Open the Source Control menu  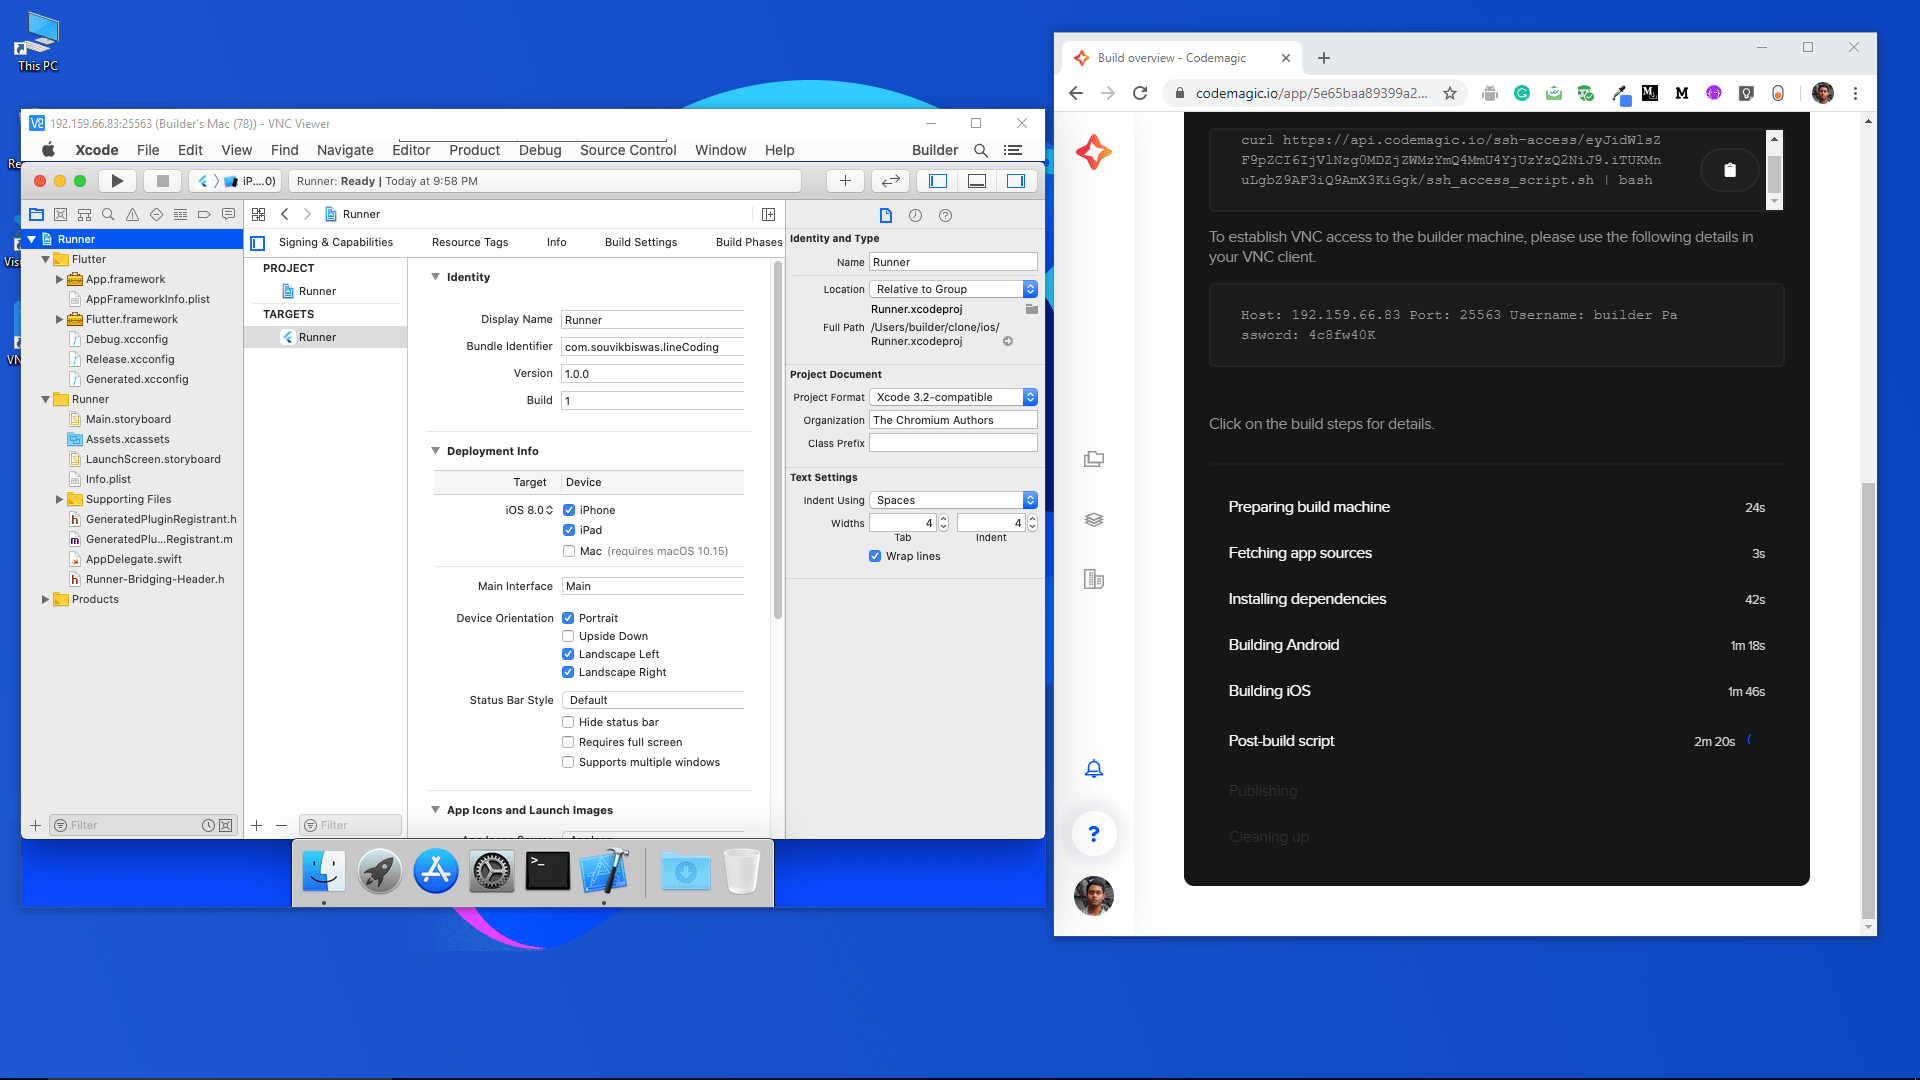tap(628, 150)
